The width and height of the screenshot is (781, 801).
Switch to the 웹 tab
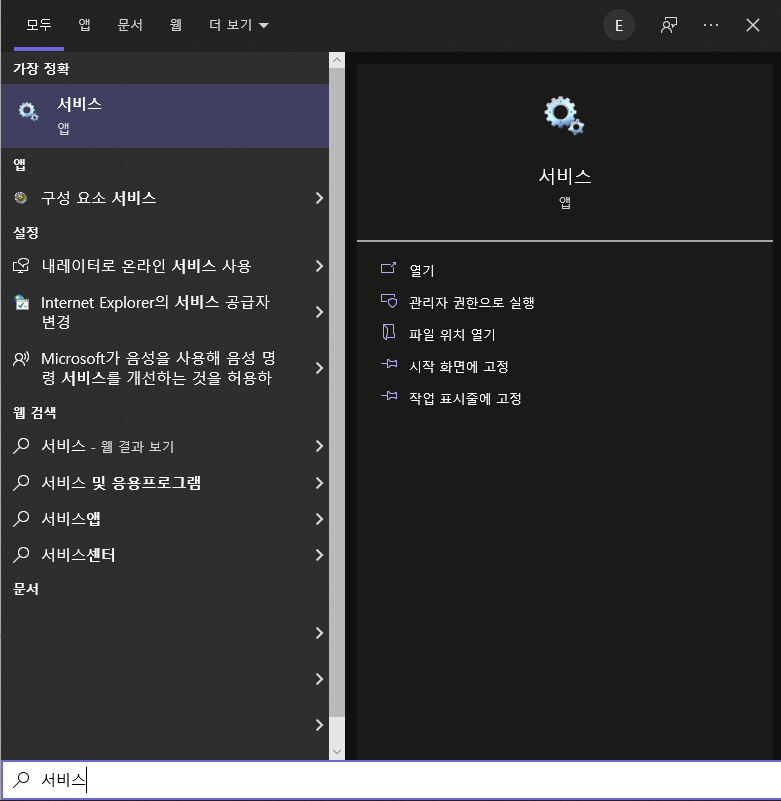tap(175, 25)
